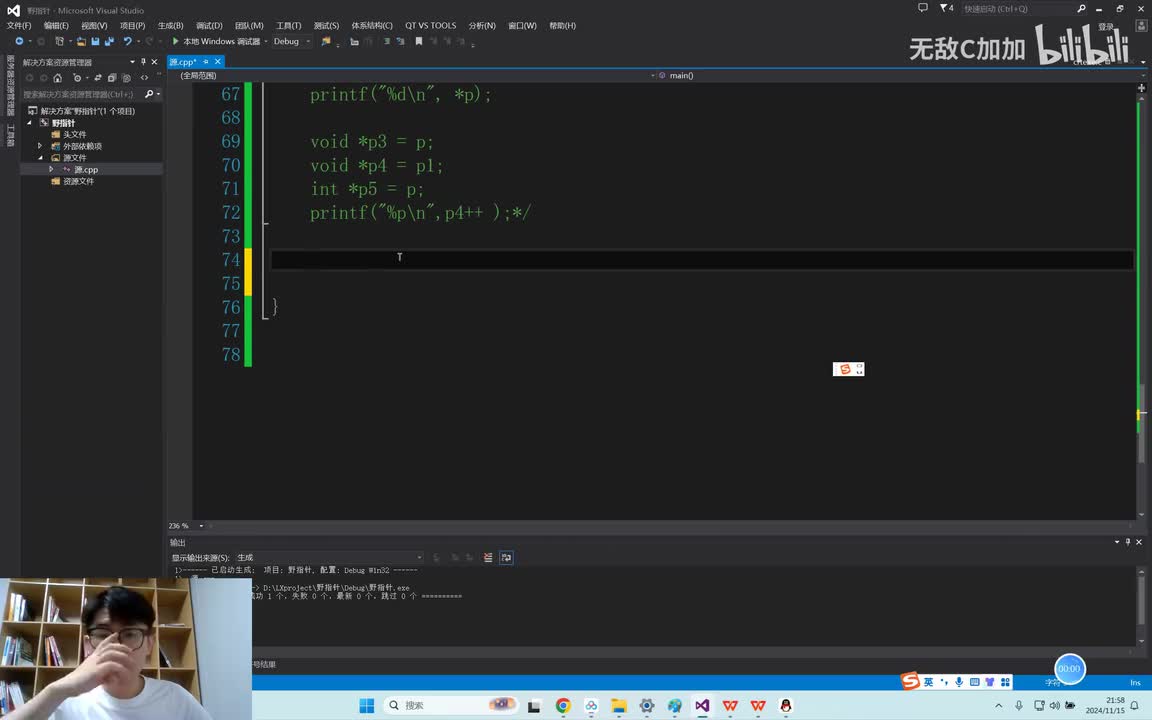This screenshot has height=720, width=1152.
Task: Open the 文件(F) menu
Action: pyautogui.click(x=19, y=26)
